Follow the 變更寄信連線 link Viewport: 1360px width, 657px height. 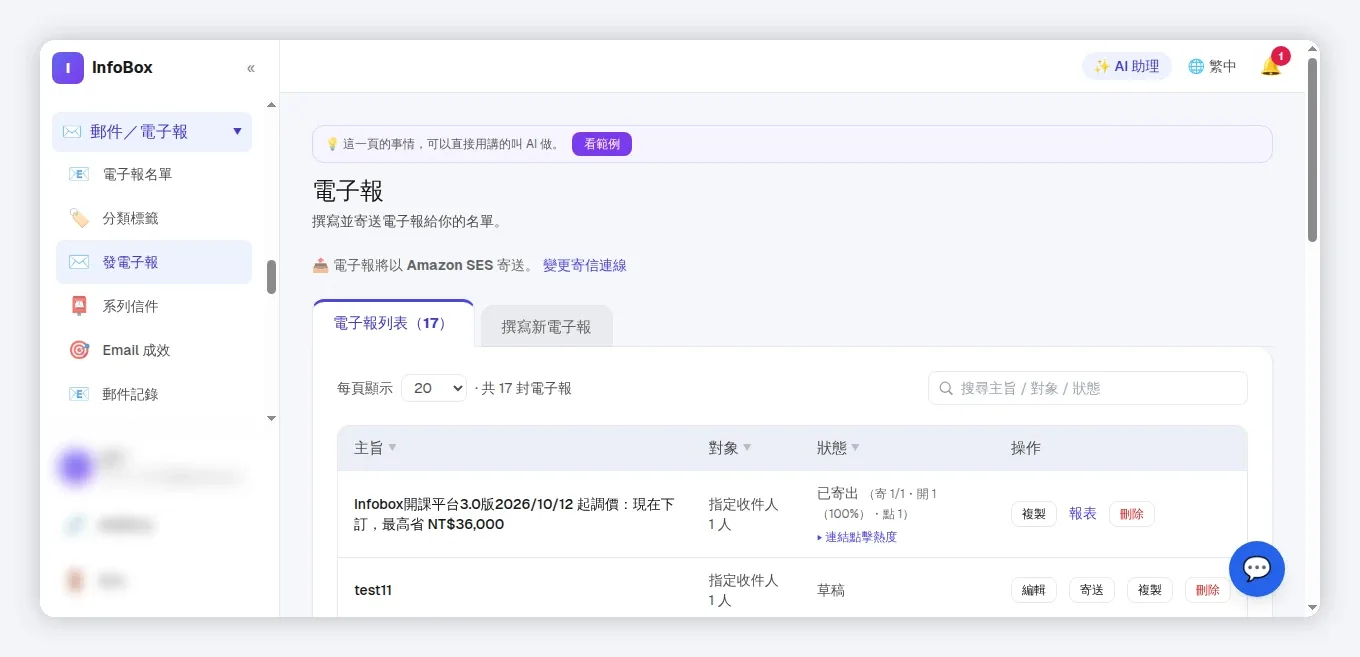pos(585,265)
